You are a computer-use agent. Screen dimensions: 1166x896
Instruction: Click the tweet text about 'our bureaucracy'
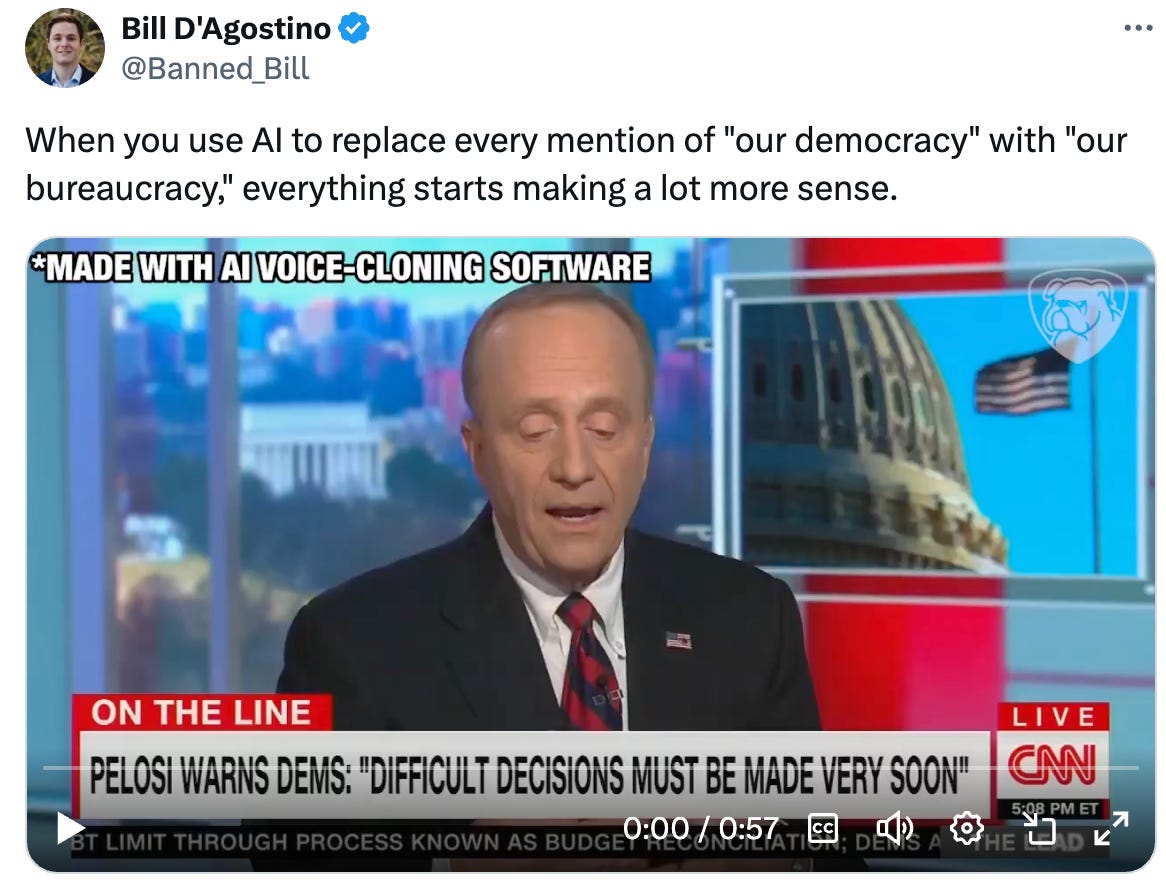coord(576,164)
